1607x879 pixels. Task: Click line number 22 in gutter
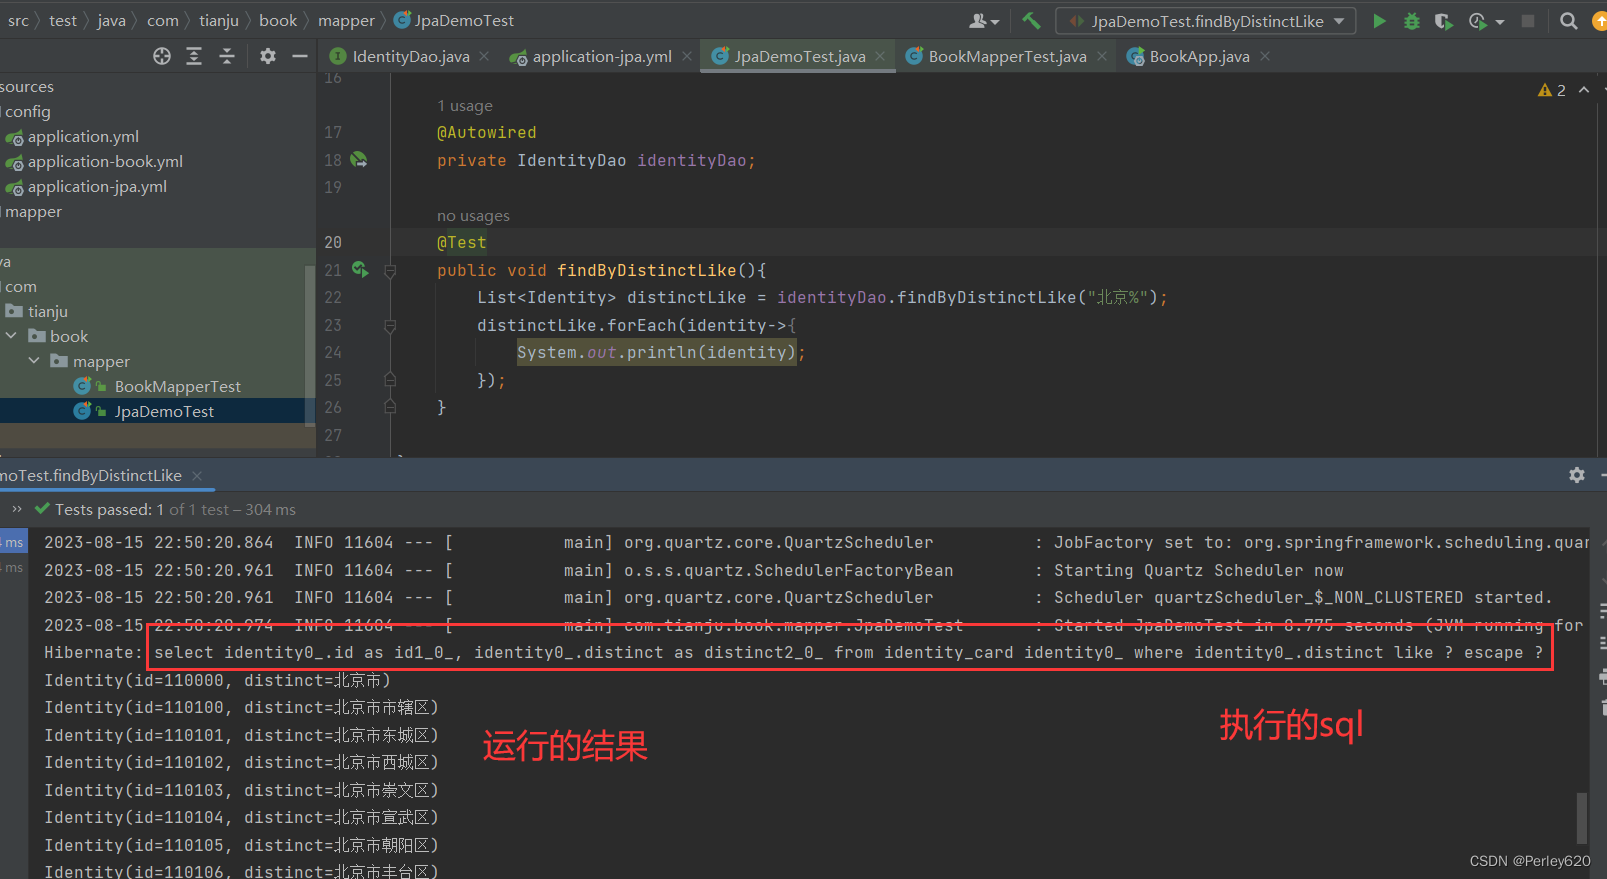pos(333,297)
